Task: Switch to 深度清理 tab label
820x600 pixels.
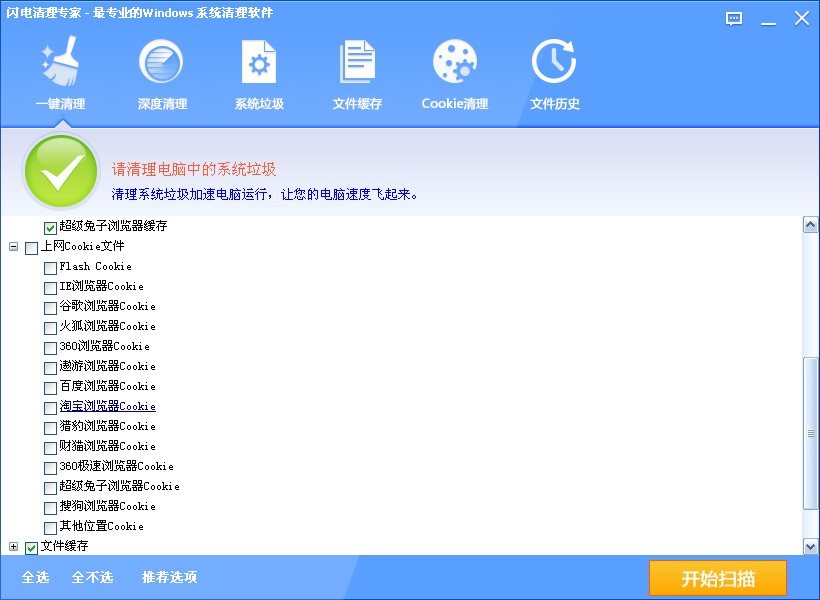Action: point(162,104)
